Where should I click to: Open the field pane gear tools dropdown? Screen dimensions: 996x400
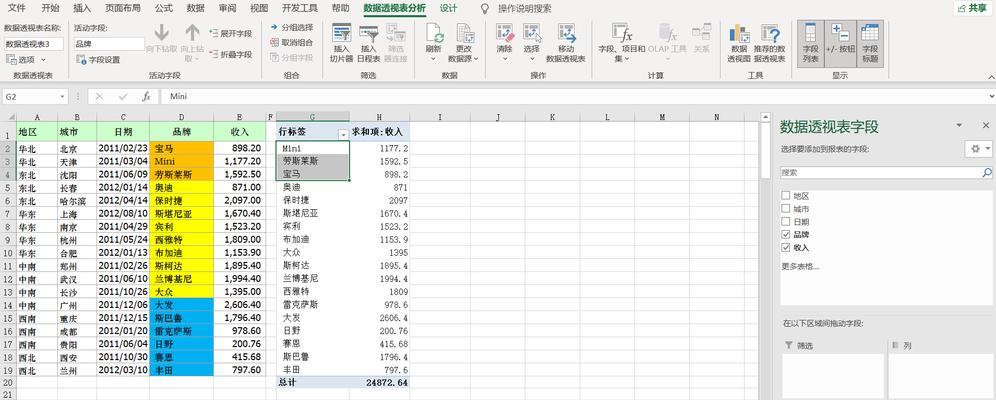coord(979,149)
